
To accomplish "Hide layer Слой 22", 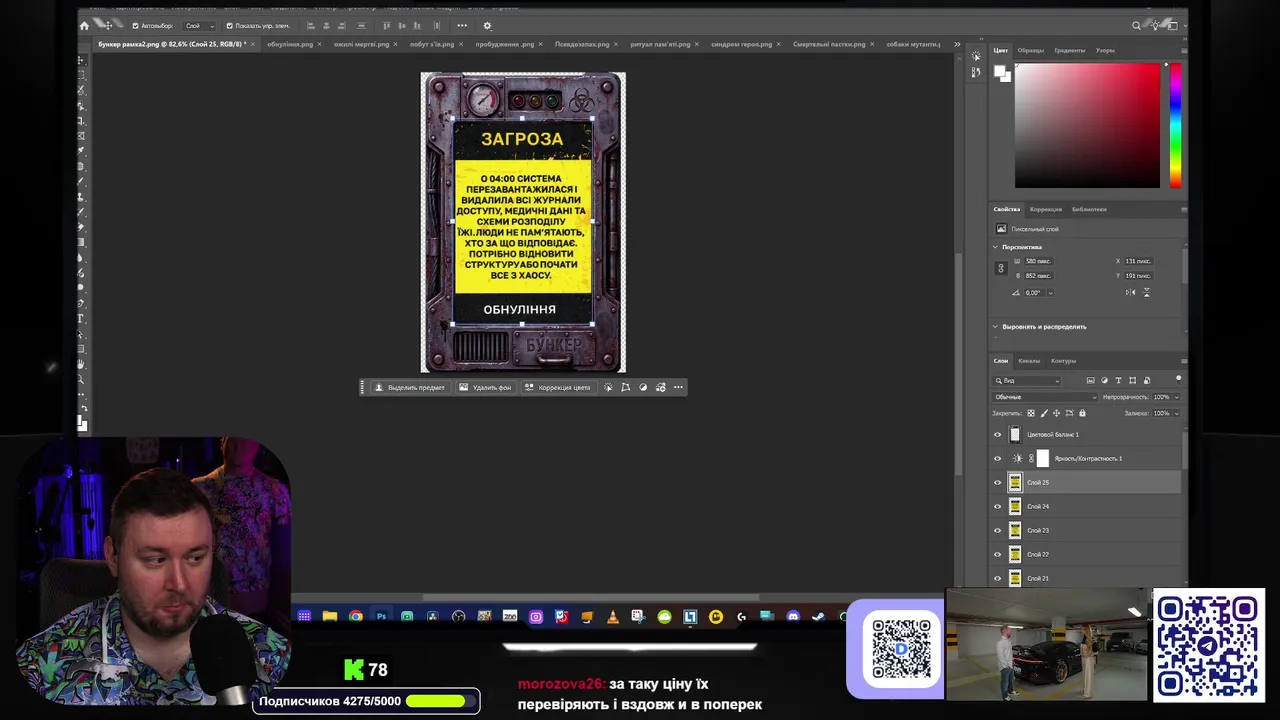I will (997, 554).
